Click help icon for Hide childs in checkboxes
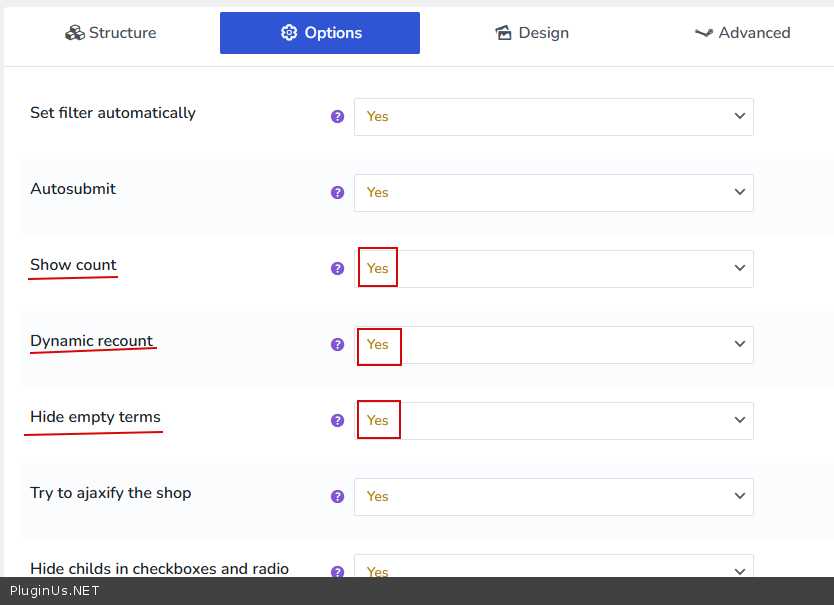Image resolution: width=834 pixels, height=605 pixels. coord(337,571)
